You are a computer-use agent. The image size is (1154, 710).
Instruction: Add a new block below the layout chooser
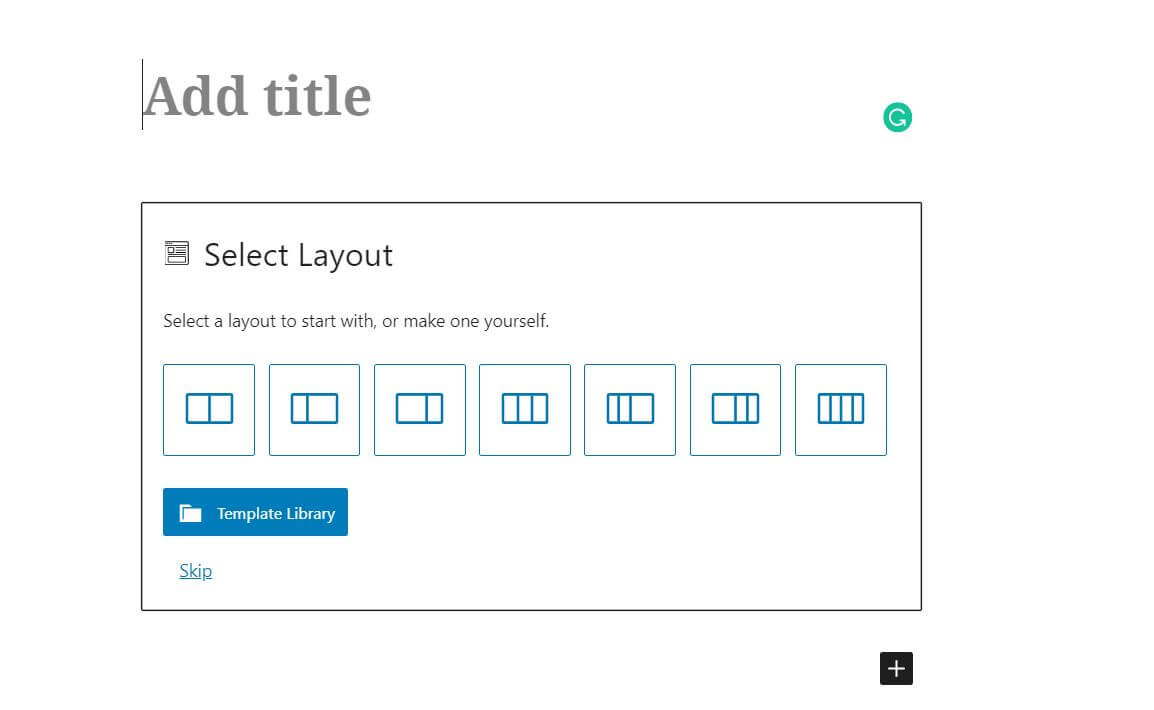896,668
